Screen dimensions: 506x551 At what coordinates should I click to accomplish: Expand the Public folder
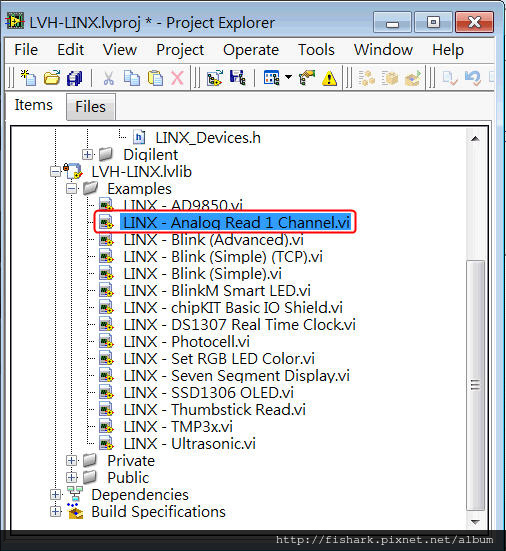71,478
